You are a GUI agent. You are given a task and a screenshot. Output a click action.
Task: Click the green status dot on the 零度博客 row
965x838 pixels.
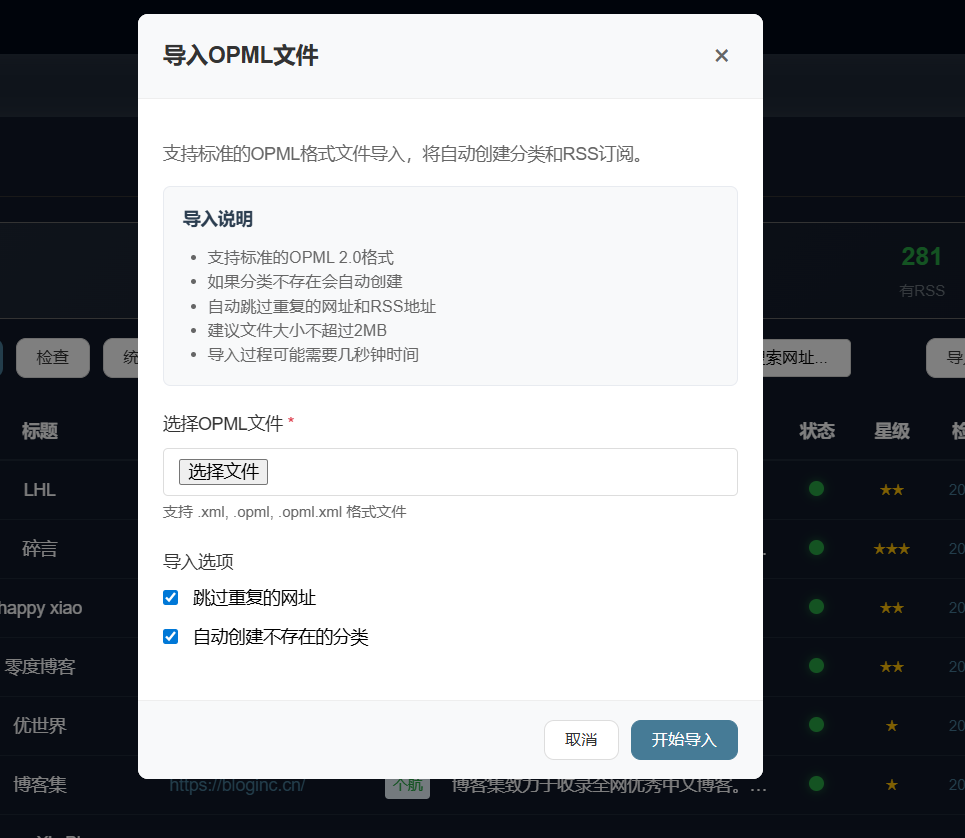point(816,666)
